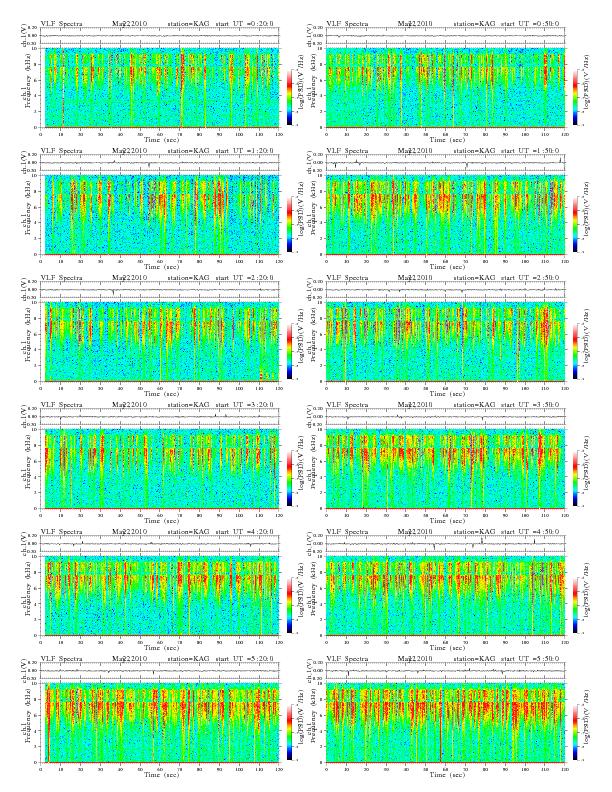Click 'Time (sec)' label under the 3:50:0 panel

447,521
